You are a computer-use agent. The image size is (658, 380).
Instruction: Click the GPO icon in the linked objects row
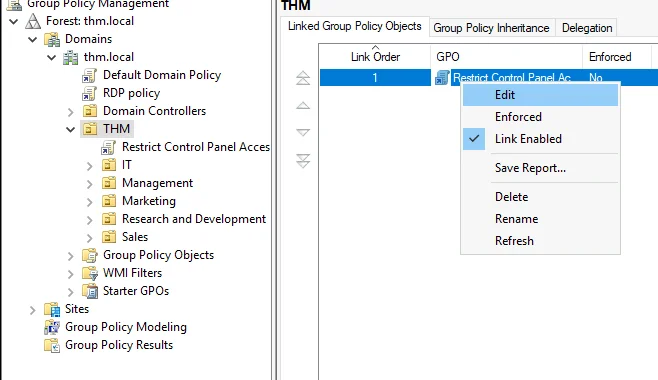tap(442, 78)
